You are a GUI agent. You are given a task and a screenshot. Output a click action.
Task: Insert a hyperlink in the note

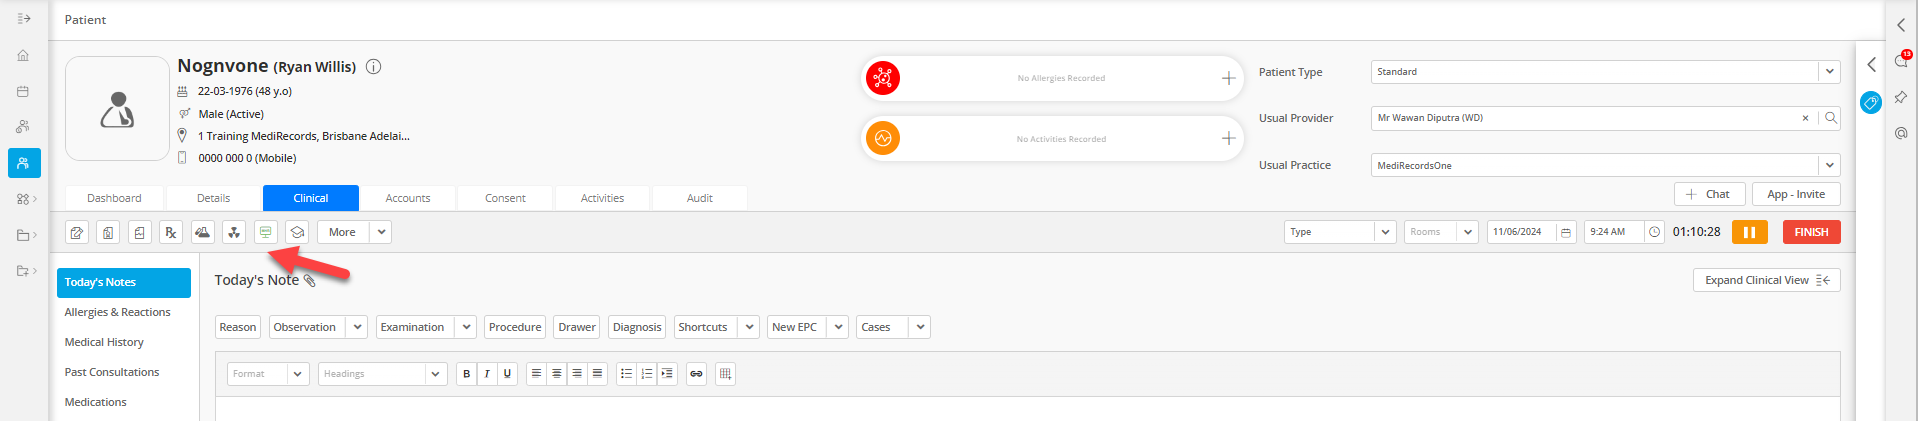[696, 374]
